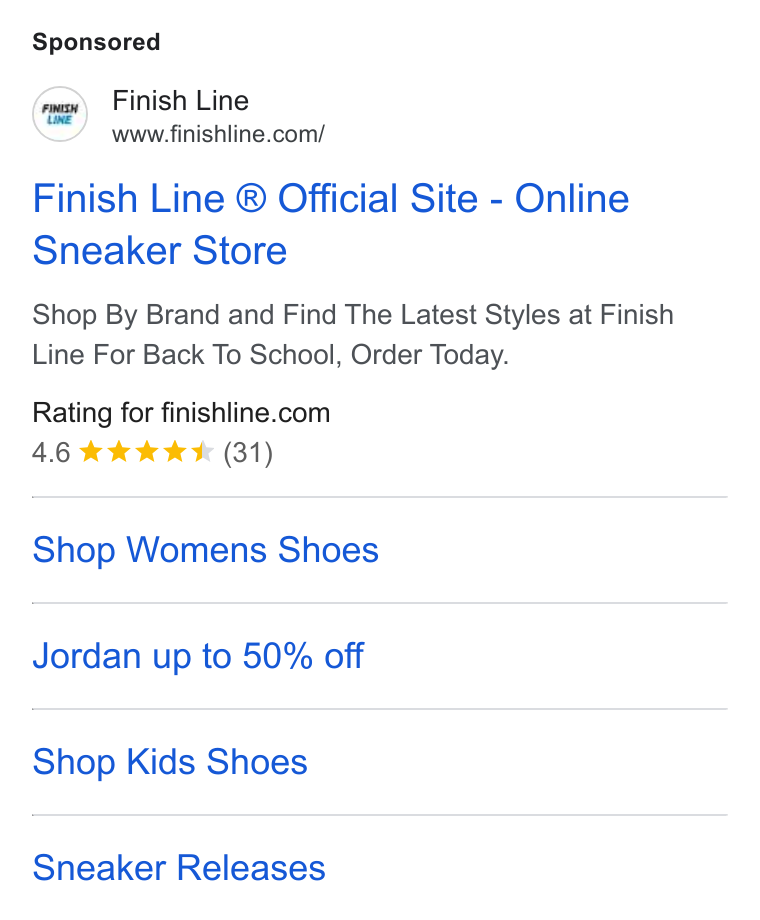
Task: Open the Sneaker Releases sitelink
Action: pyautogui.click(x=178, y=868)
